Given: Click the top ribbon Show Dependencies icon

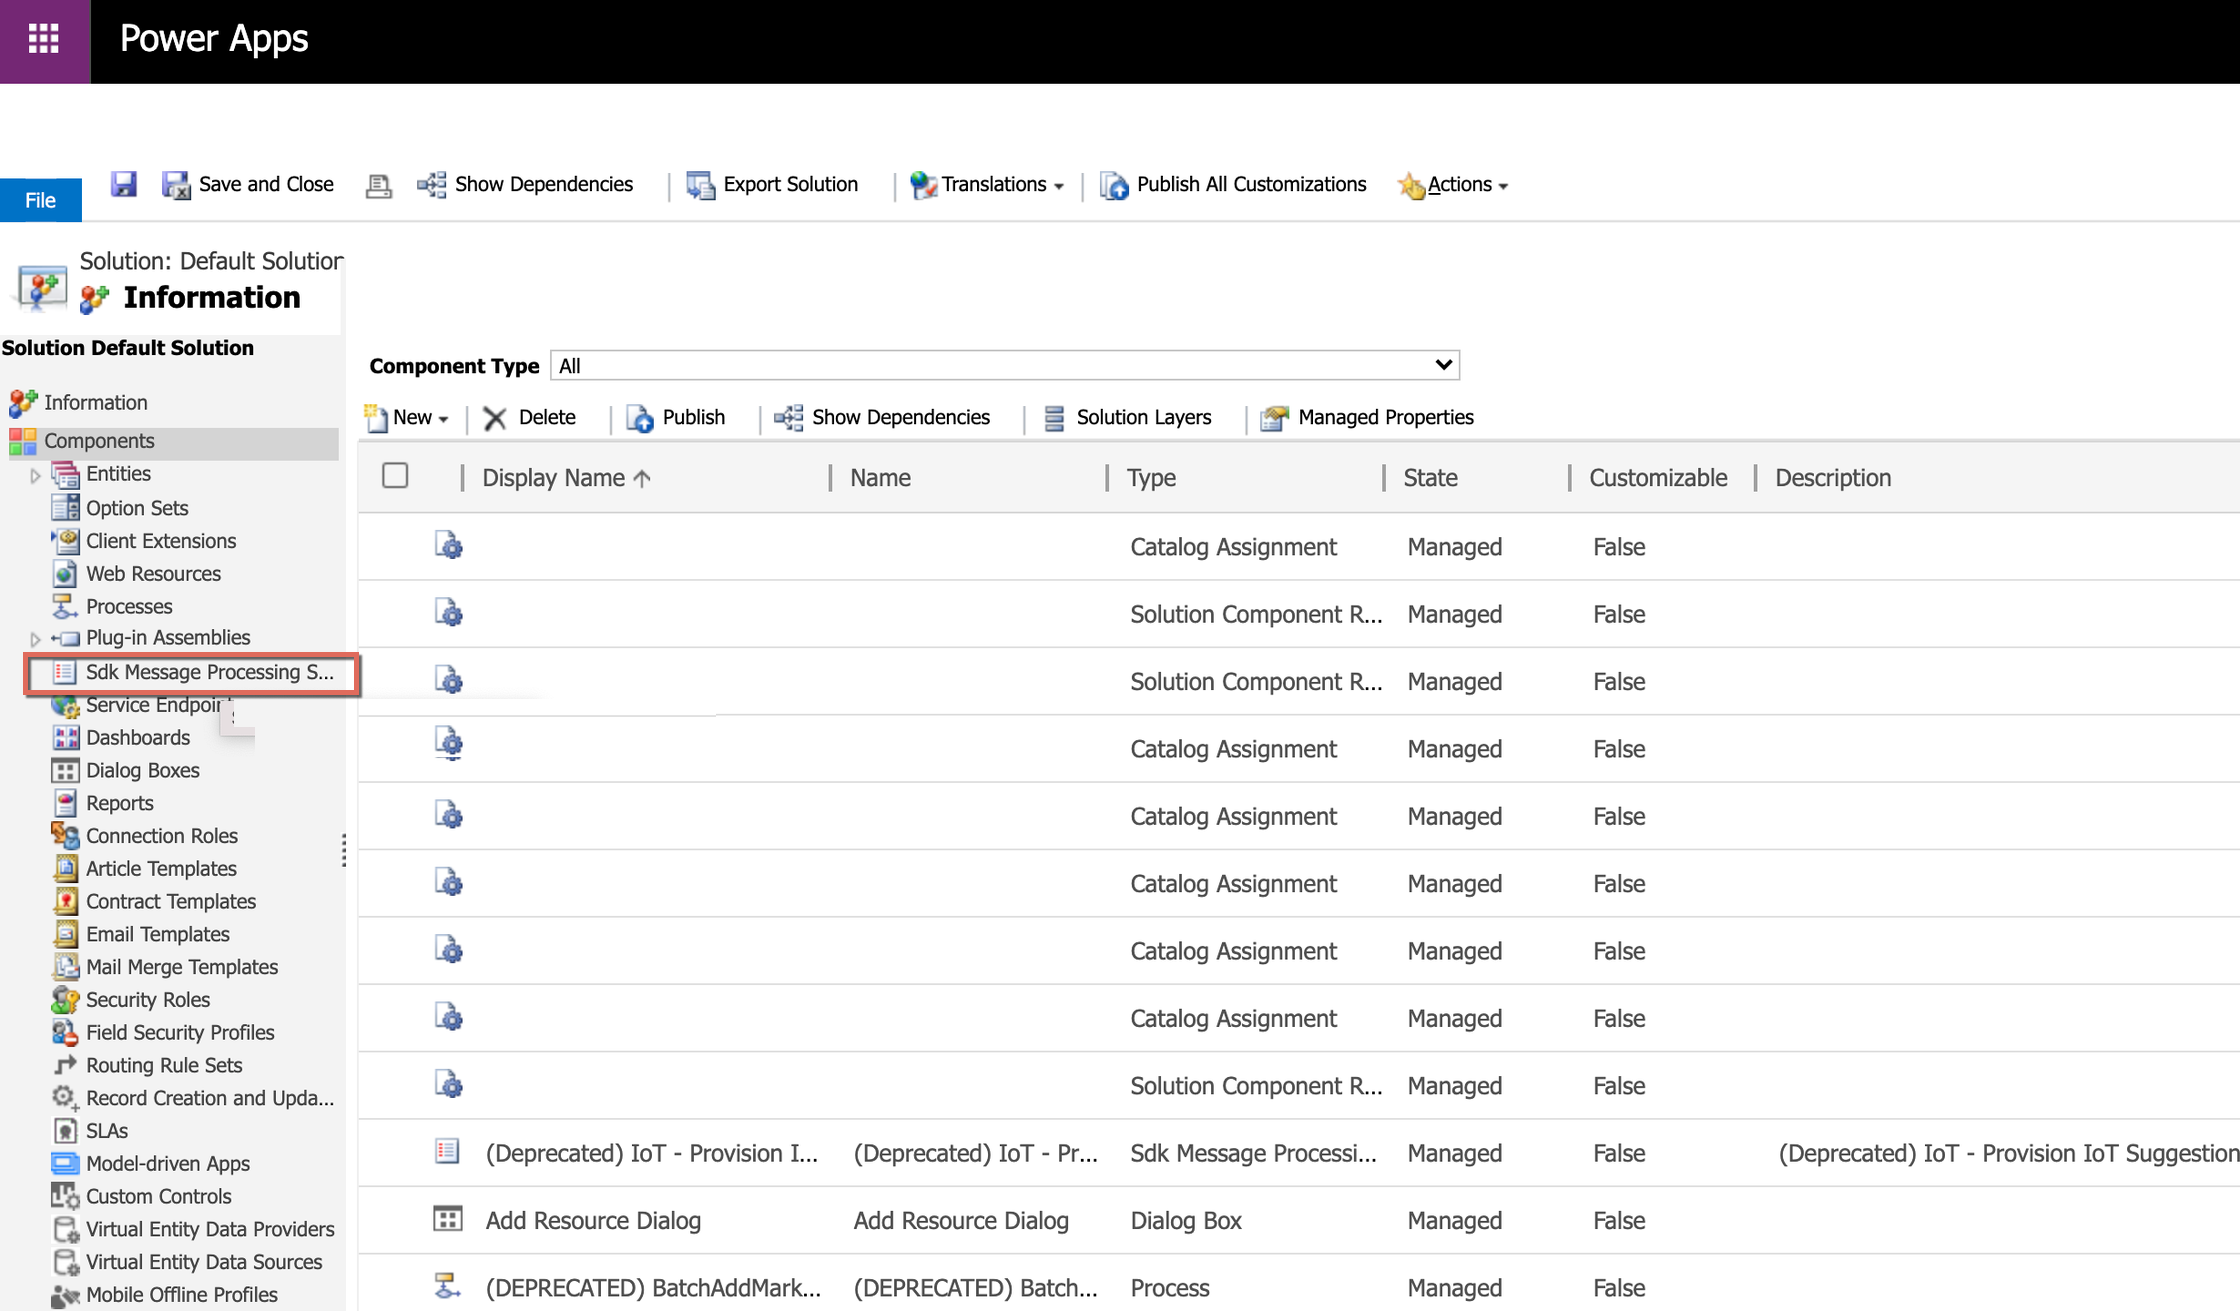Looking at the screenshot, I should pos(432,185).
